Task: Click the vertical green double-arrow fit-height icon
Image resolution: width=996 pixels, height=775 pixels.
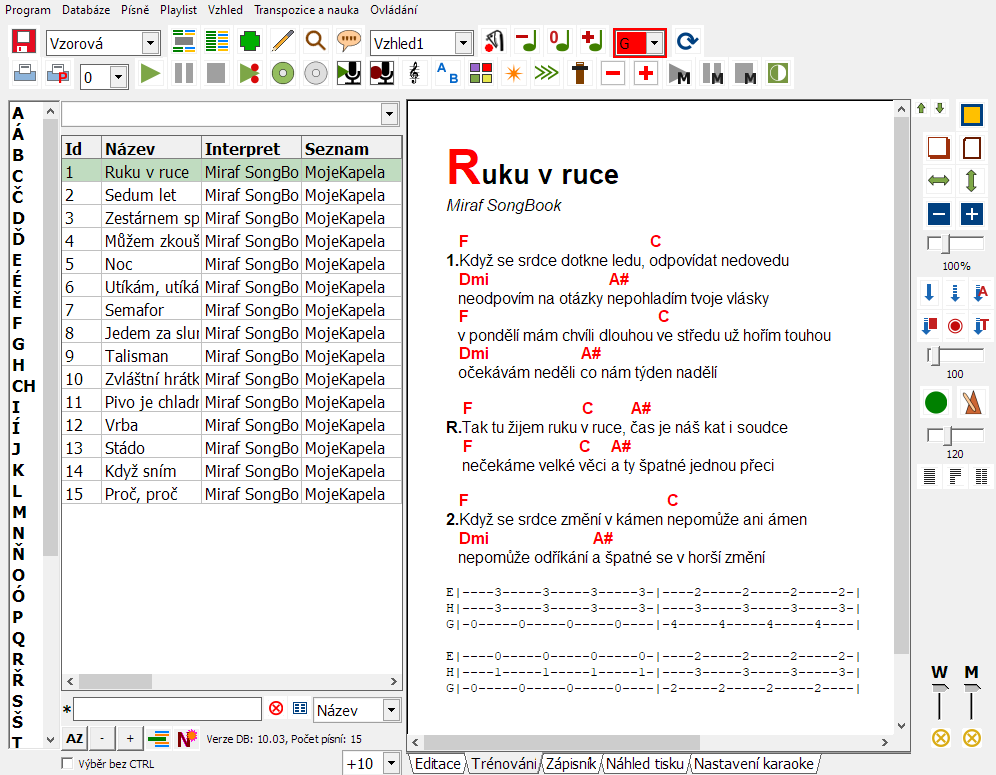Action: 971,180
